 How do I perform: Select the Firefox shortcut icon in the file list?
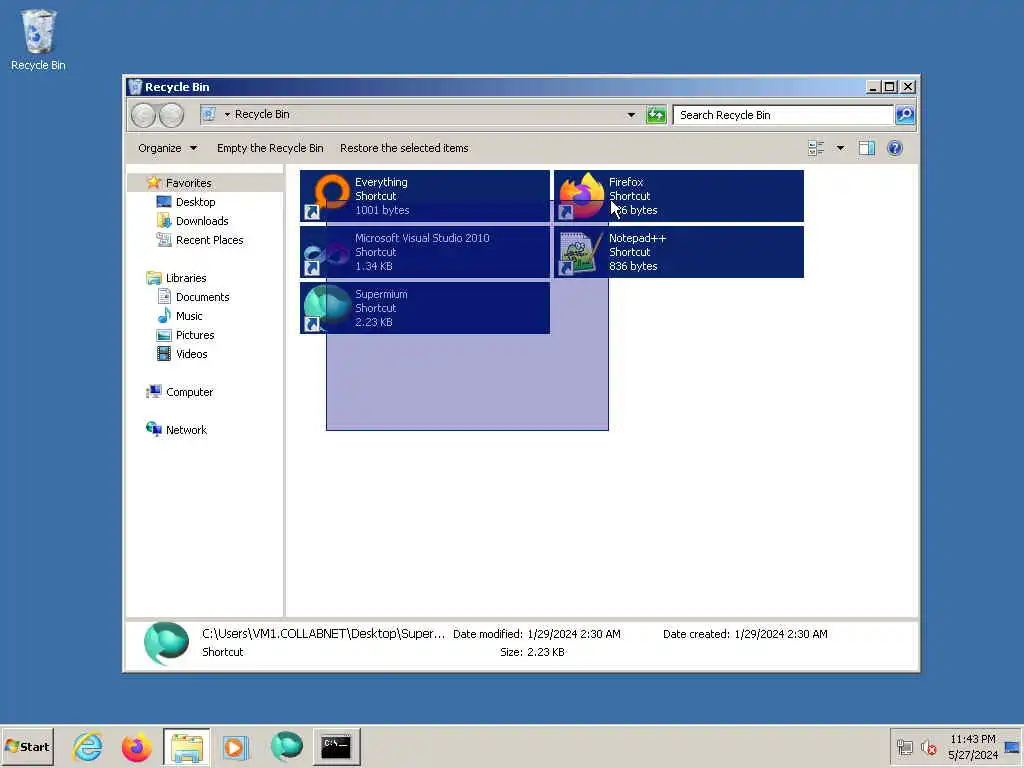[x=581, y=196]
